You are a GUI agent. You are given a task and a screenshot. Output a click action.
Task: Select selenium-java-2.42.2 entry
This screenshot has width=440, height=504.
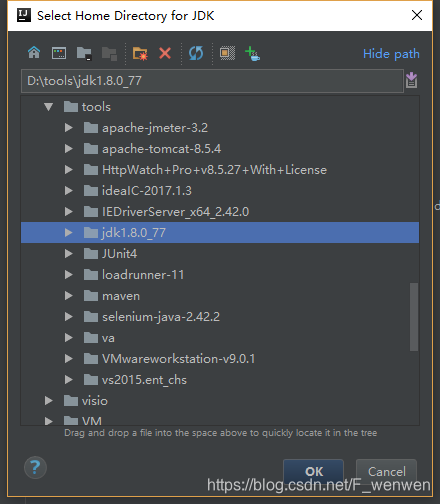click(x=161, y=317)
